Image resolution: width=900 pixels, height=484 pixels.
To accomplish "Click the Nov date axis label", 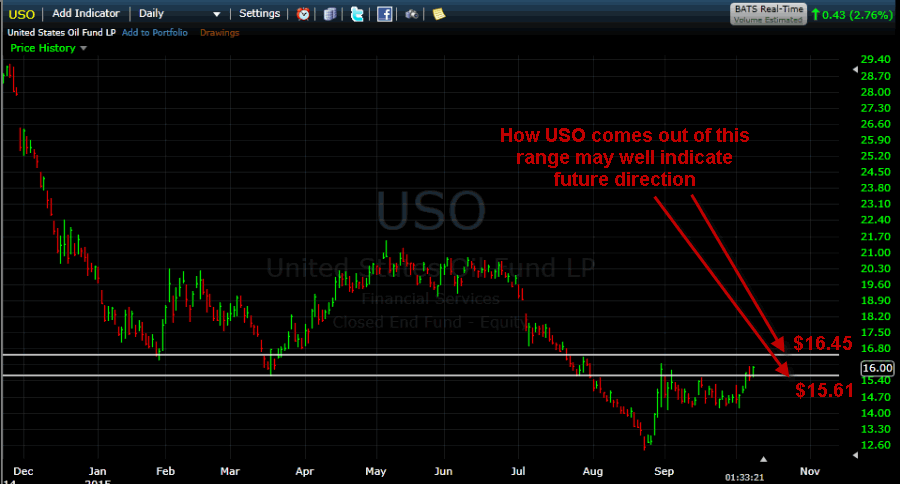I will [x=810, y=471].
